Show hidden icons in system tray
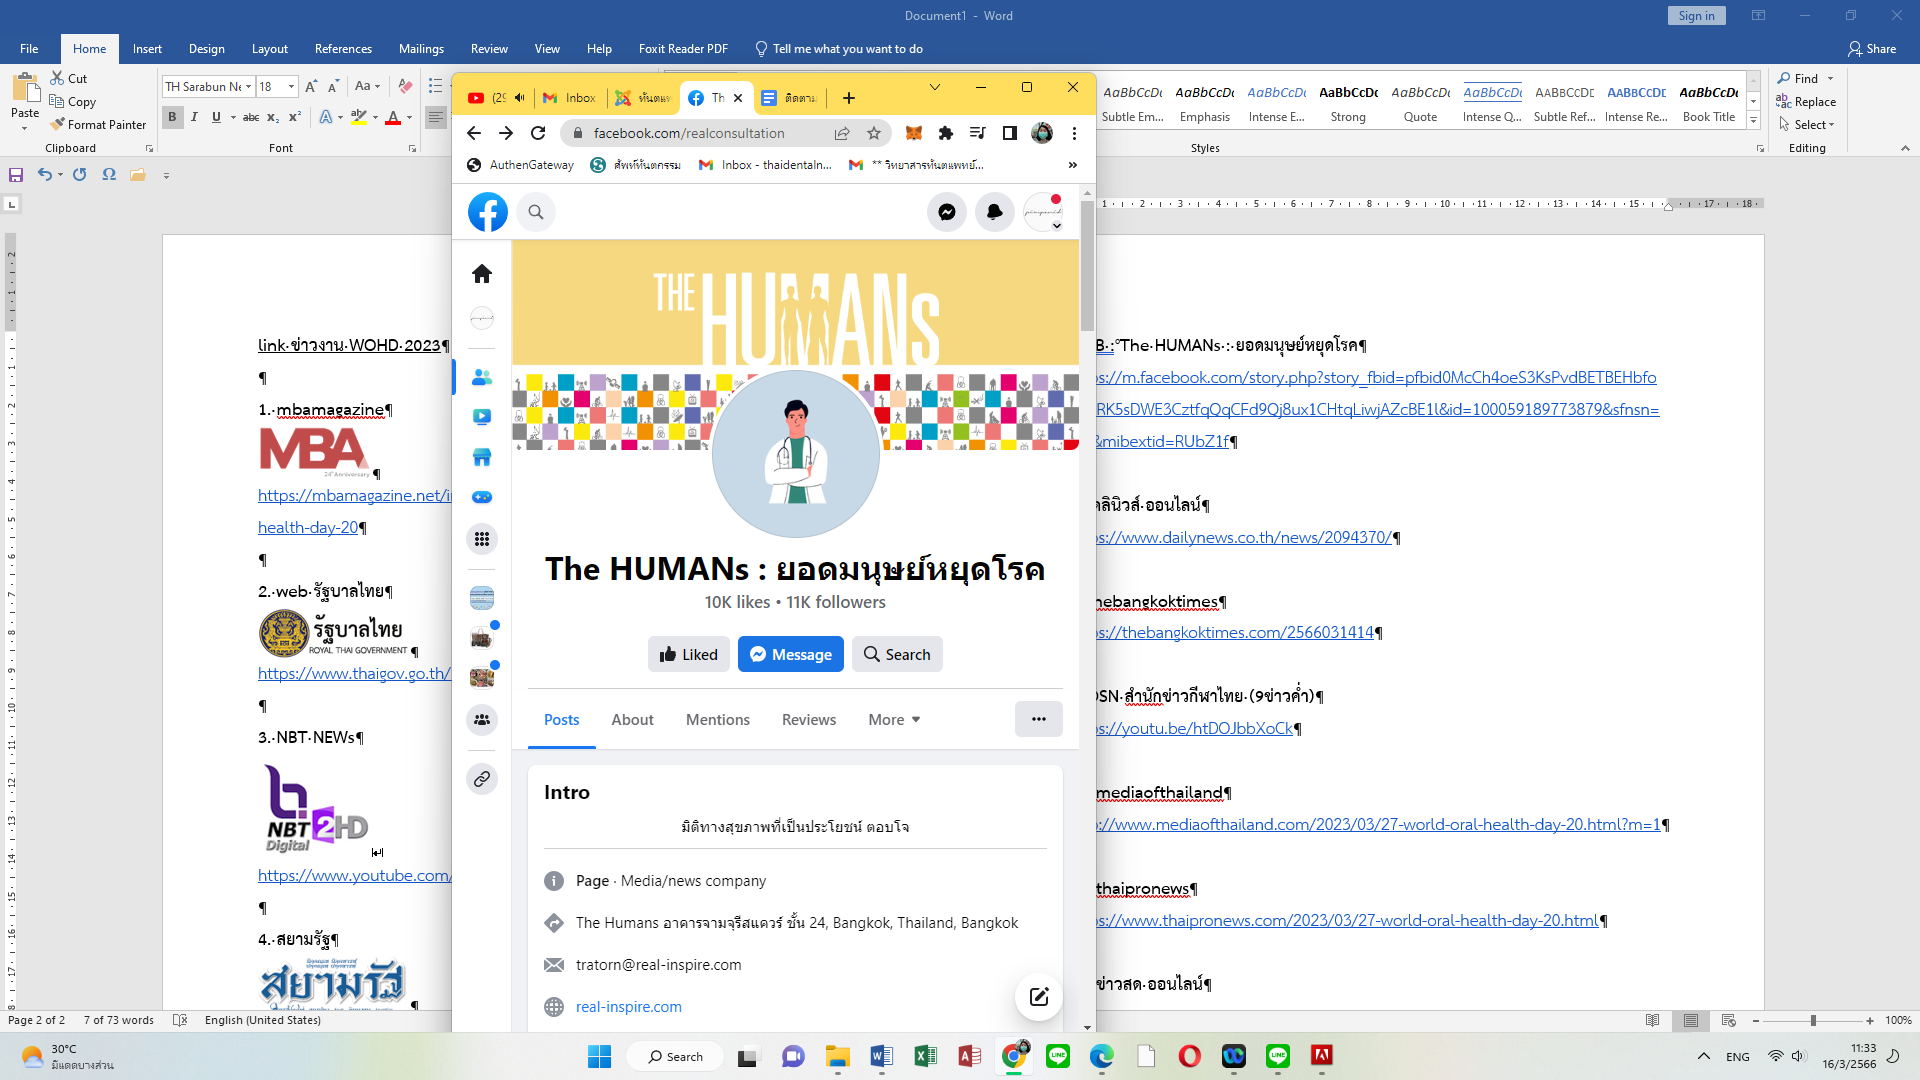This screenshot has height=1080, width=1920. click(x=1703, y=1056)
